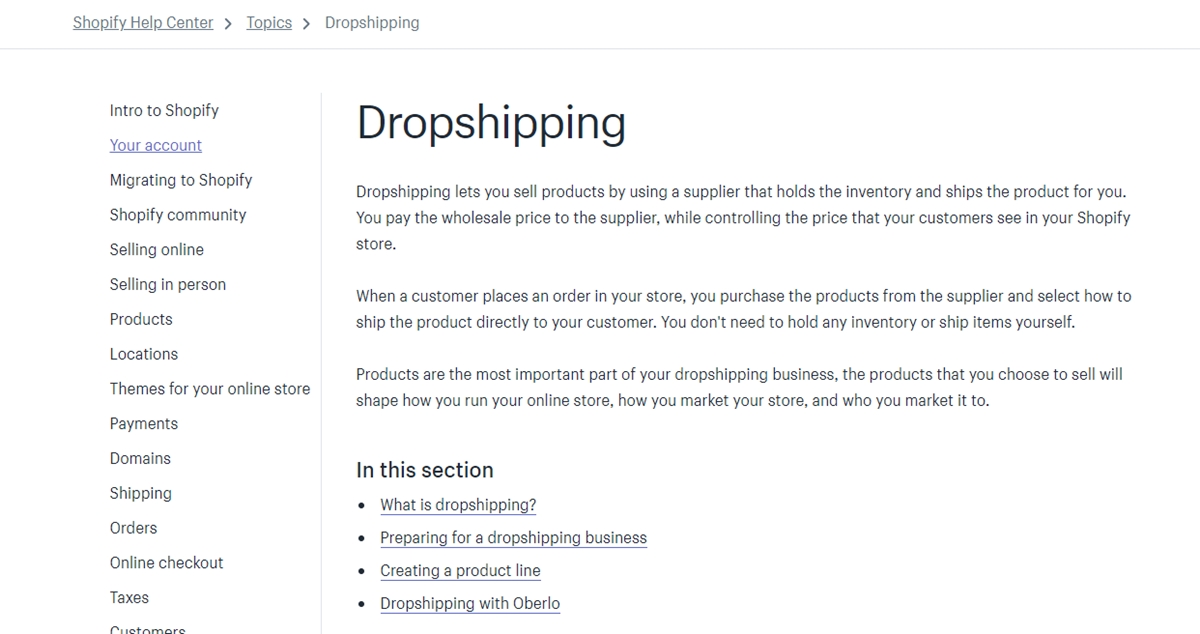The image size is (1200, 634).
Task: Select Selling in person in the sidebar
Action: [x=167, y=285]
